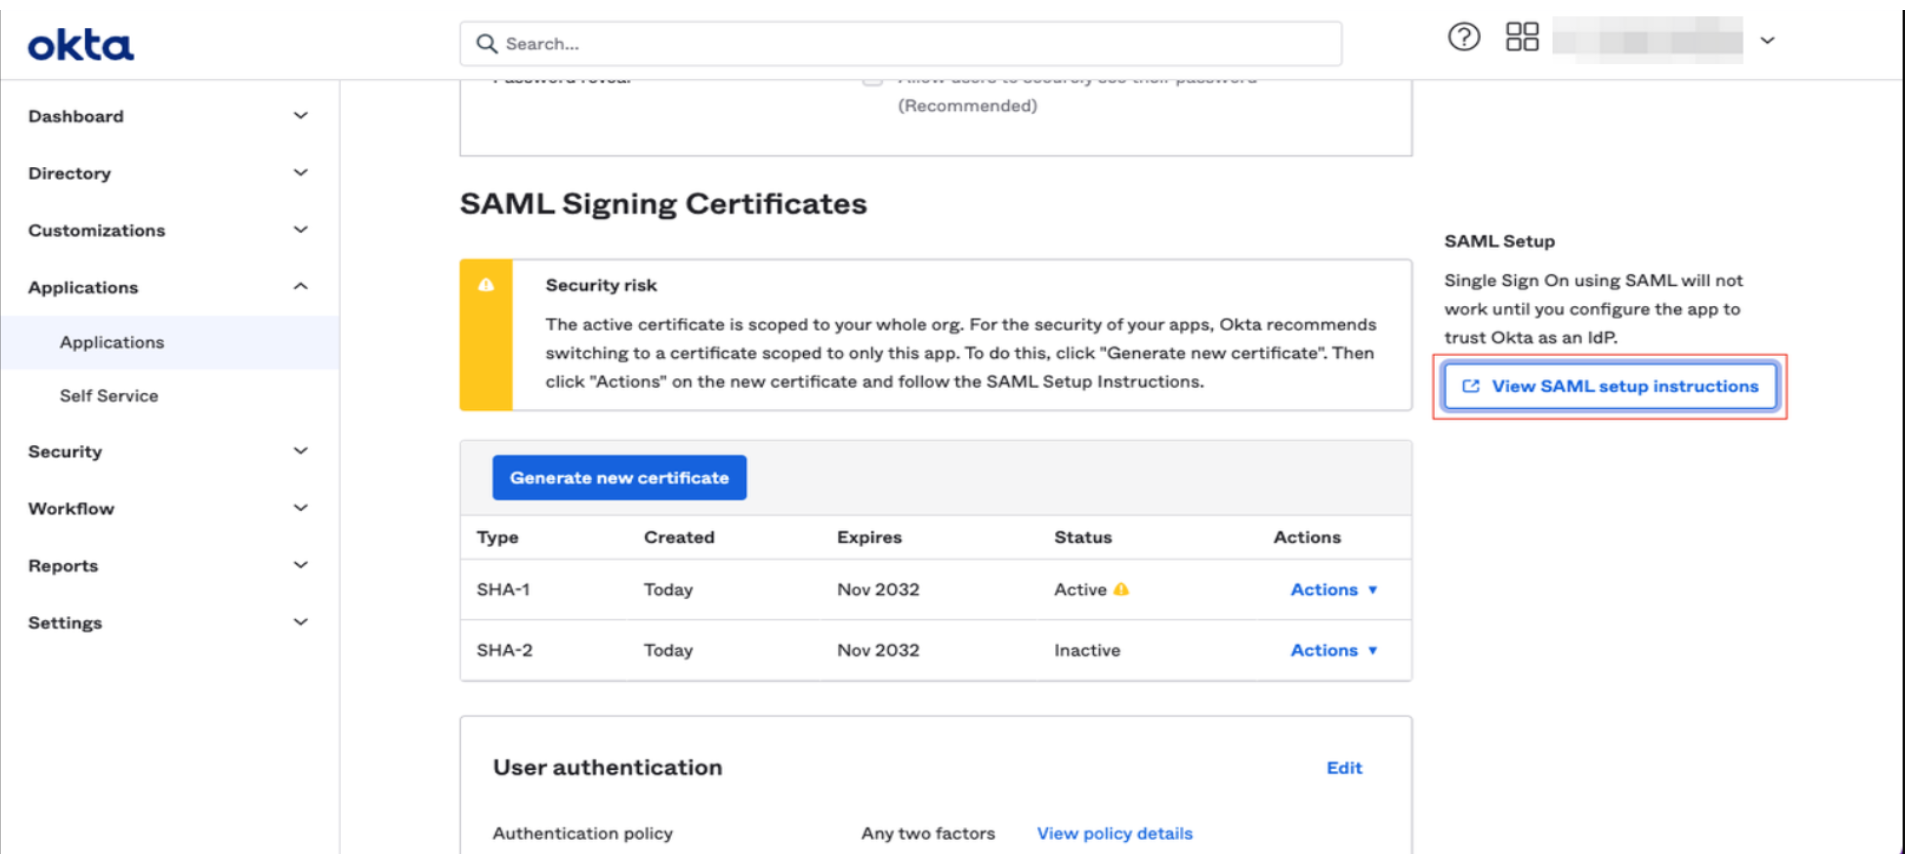Open the Actions dropdown for the SHA-1 certificate
This screenshot has height=854, width=1909.
(x=1333, y=589)
